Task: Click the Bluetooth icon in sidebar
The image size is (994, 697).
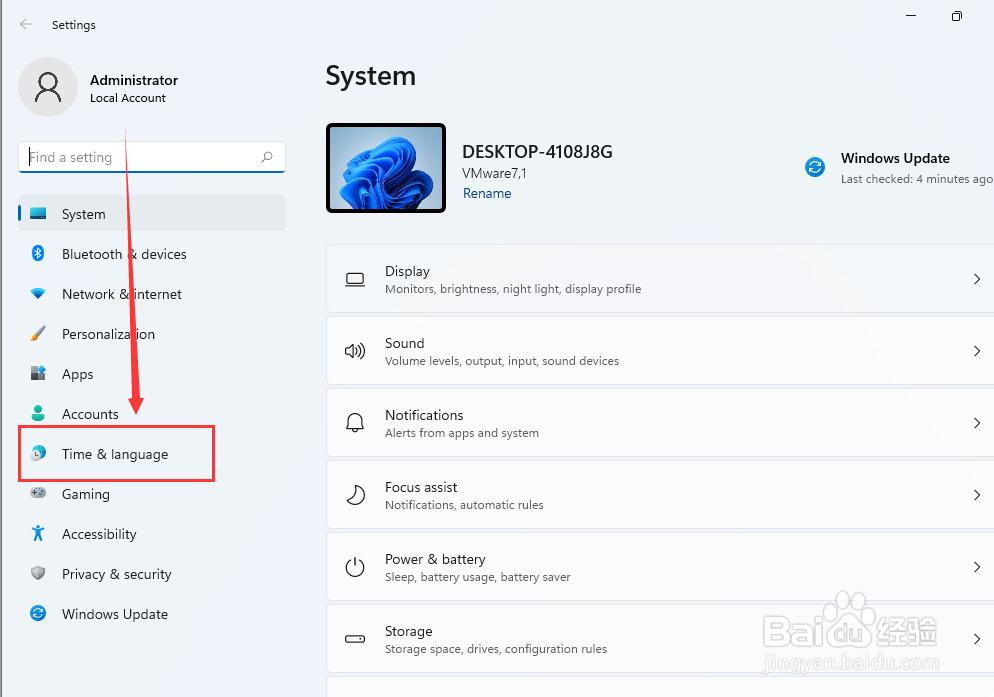Action: pyautogui.click(x=38, y=253)
